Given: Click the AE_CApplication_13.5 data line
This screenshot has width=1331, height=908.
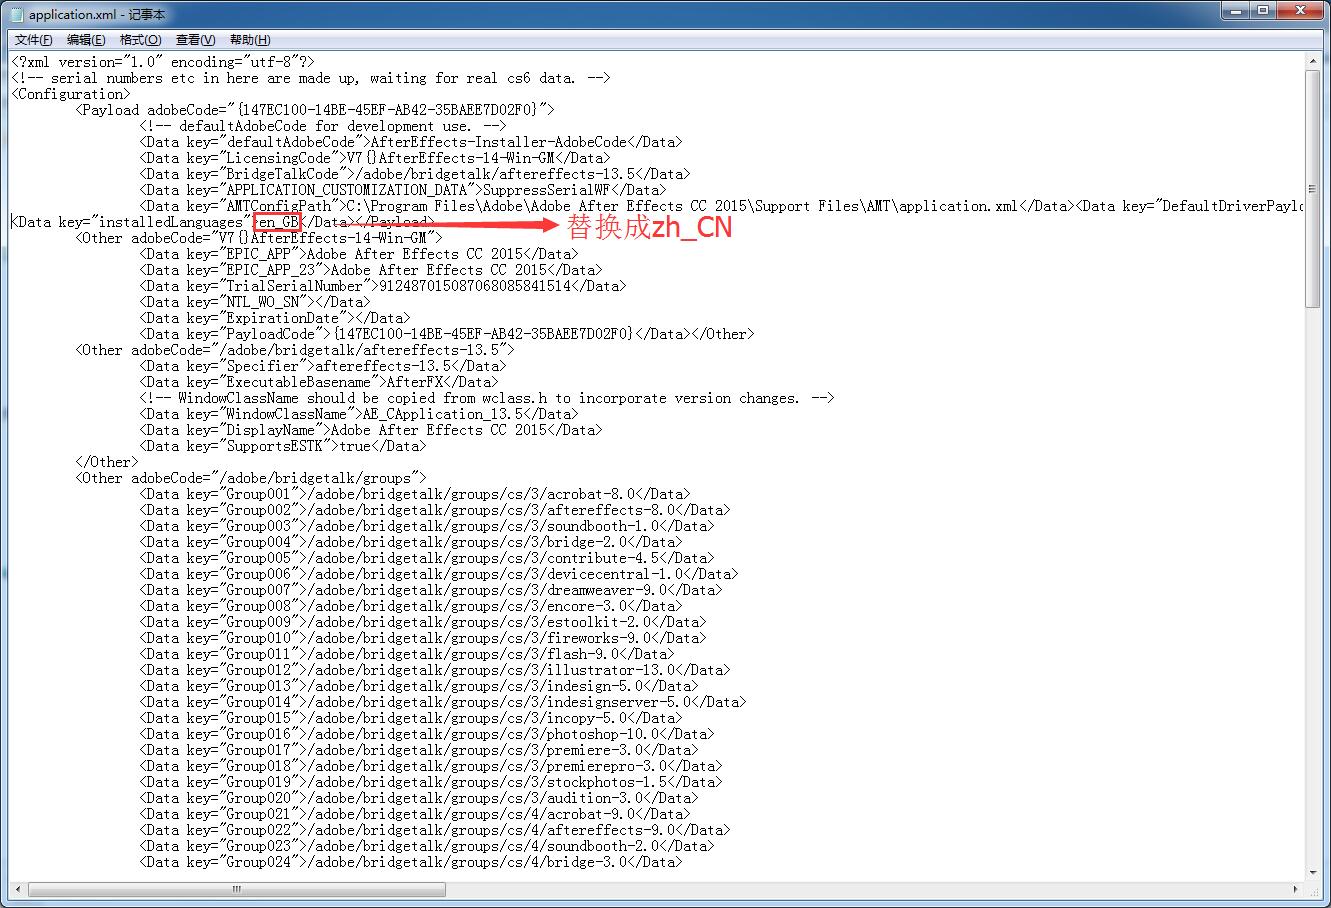Looking at the screenshot, I should (358, 414).
